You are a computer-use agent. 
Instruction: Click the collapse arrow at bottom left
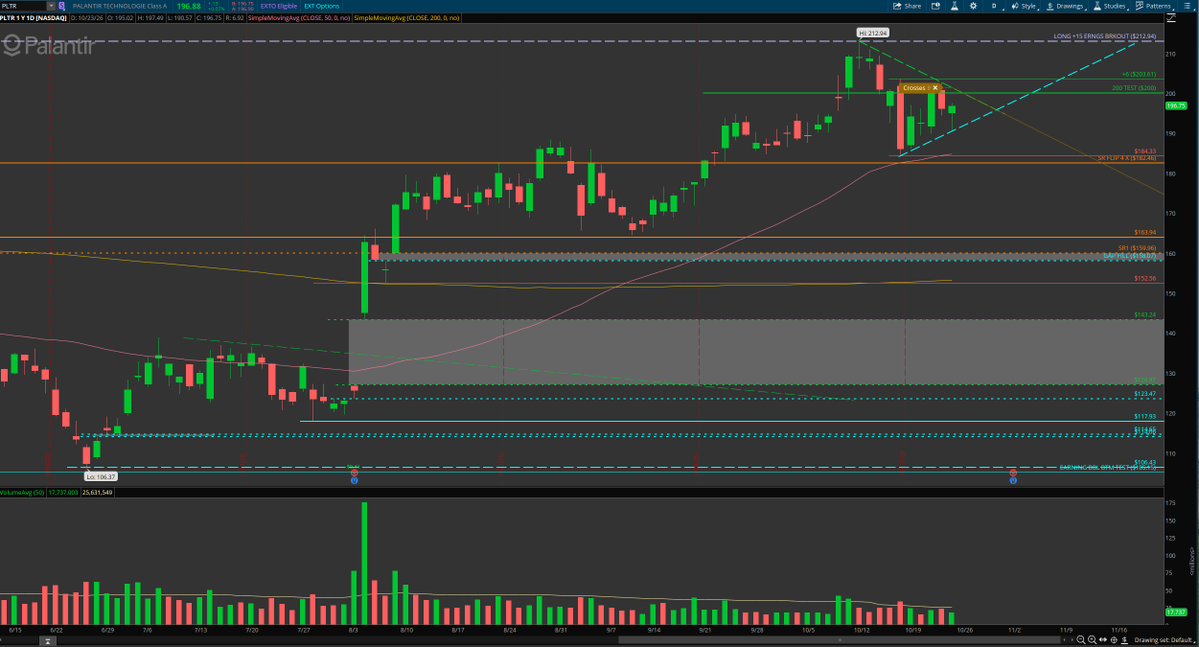click(x=47, y=641)
